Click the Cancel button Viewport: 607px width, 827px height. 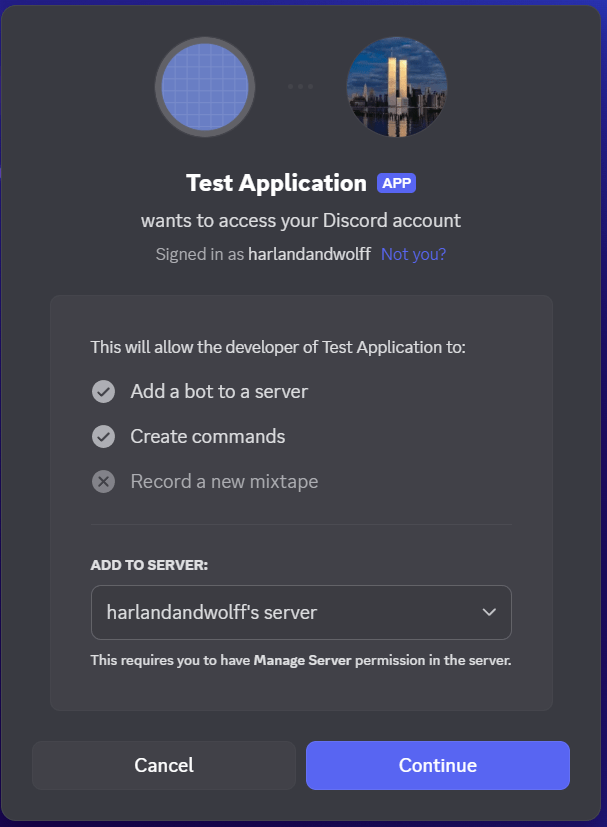click(164, 765)
